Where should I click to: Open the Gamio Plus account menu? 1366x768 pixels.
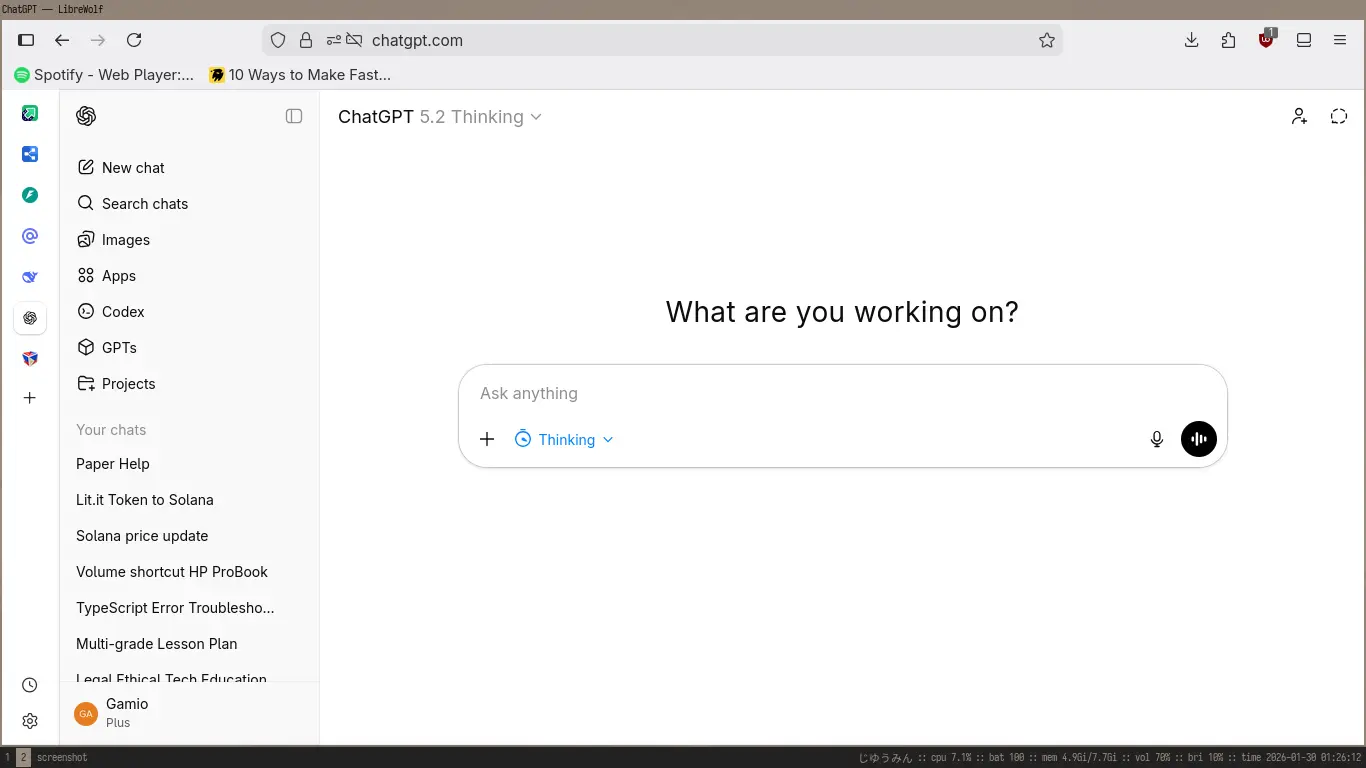[x=190, y=713]
